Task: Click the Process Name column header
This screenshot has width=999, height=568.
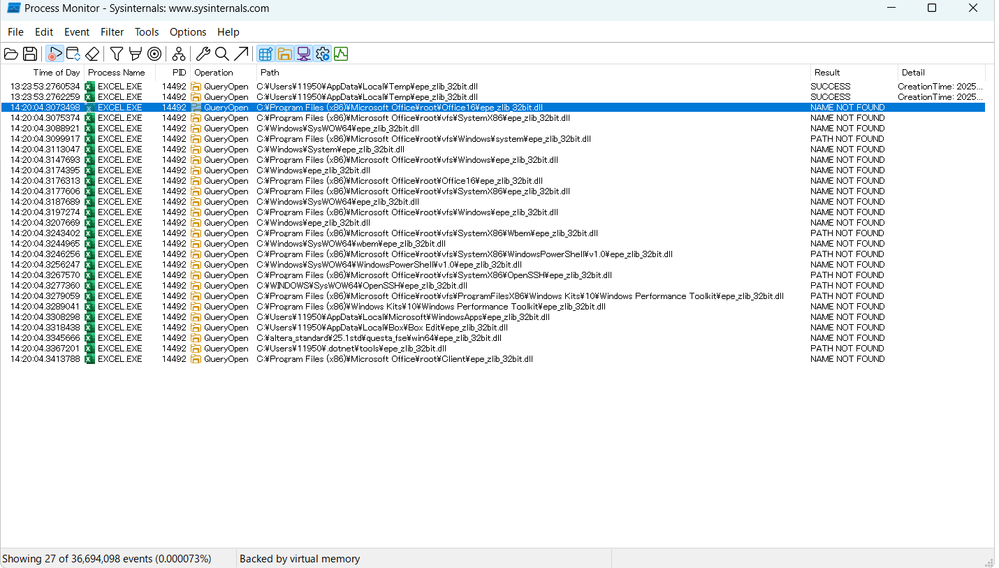Action: point(120,73)
